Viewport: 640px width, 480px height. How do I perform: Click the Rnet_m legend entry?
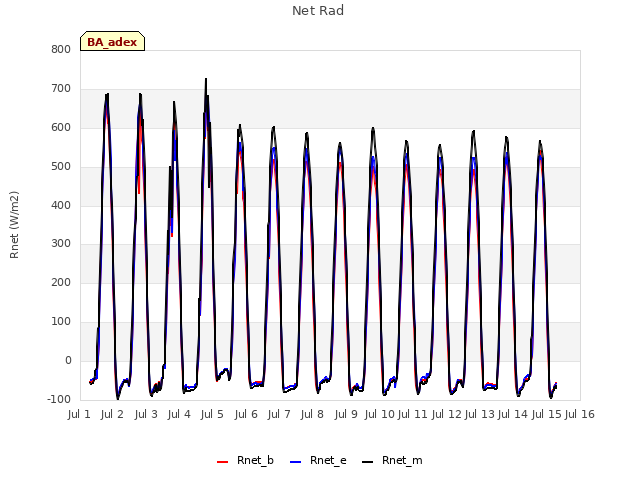[392, 461]
